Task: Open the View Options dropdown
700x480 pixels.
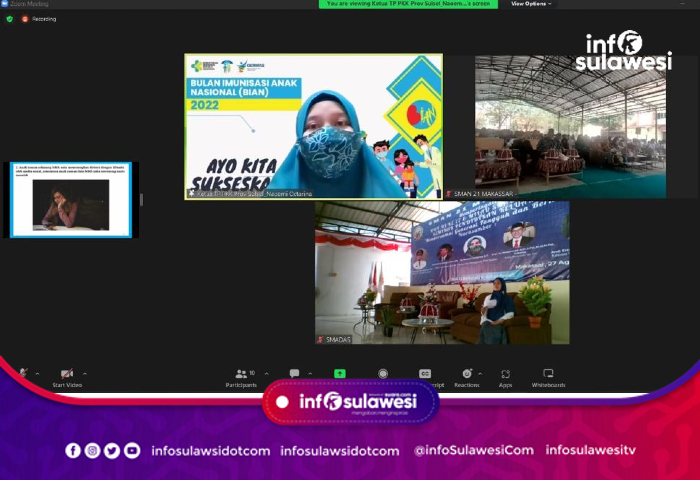Action: 531,4
